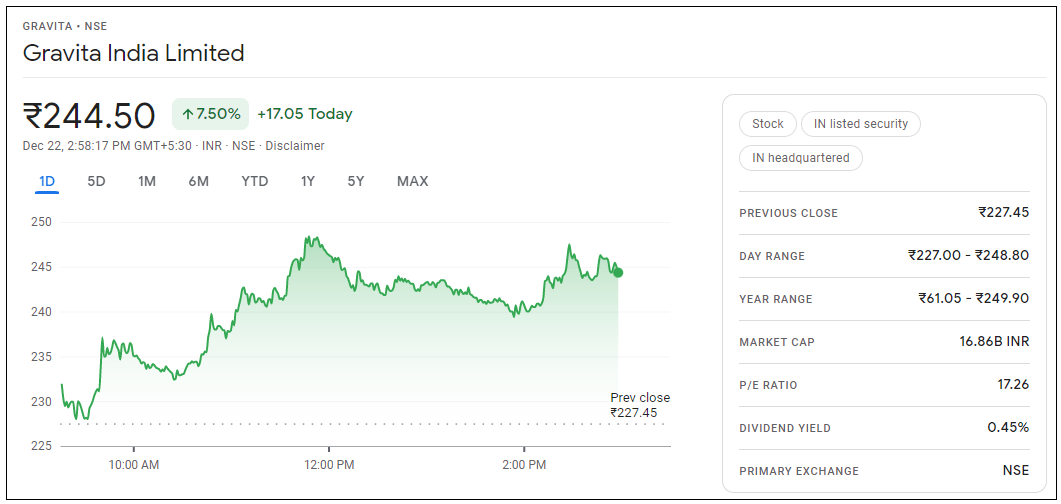The width and height of the screenshot is (1061, 504).
Task: Select the 1Y chart range
Action: click(308, 181)
